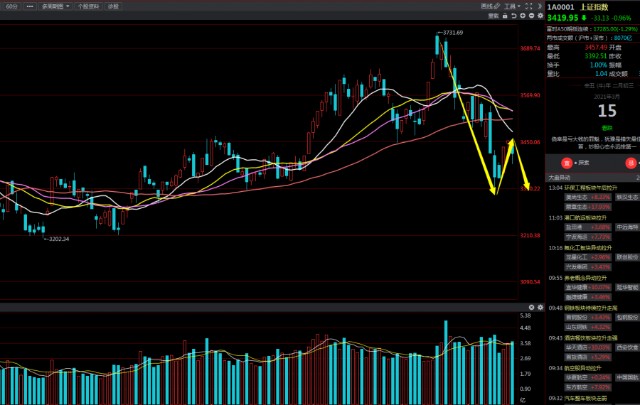Viewport: 640px width, 405px height.
Task: Click the 60分 period button
Action: 13,6
